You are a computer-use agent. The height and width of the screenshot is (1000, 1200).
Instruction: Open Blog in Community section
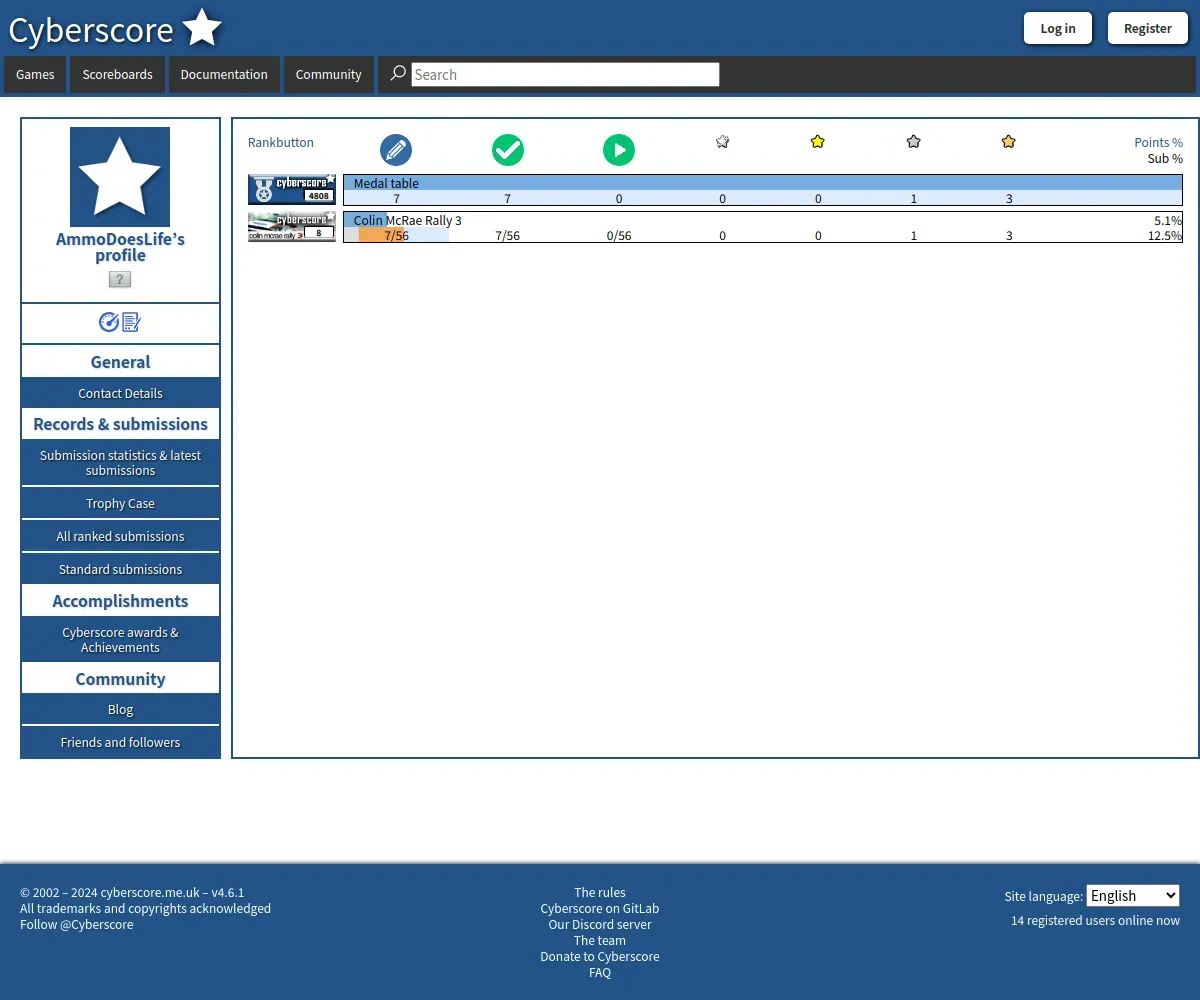(x=120, y=709)
